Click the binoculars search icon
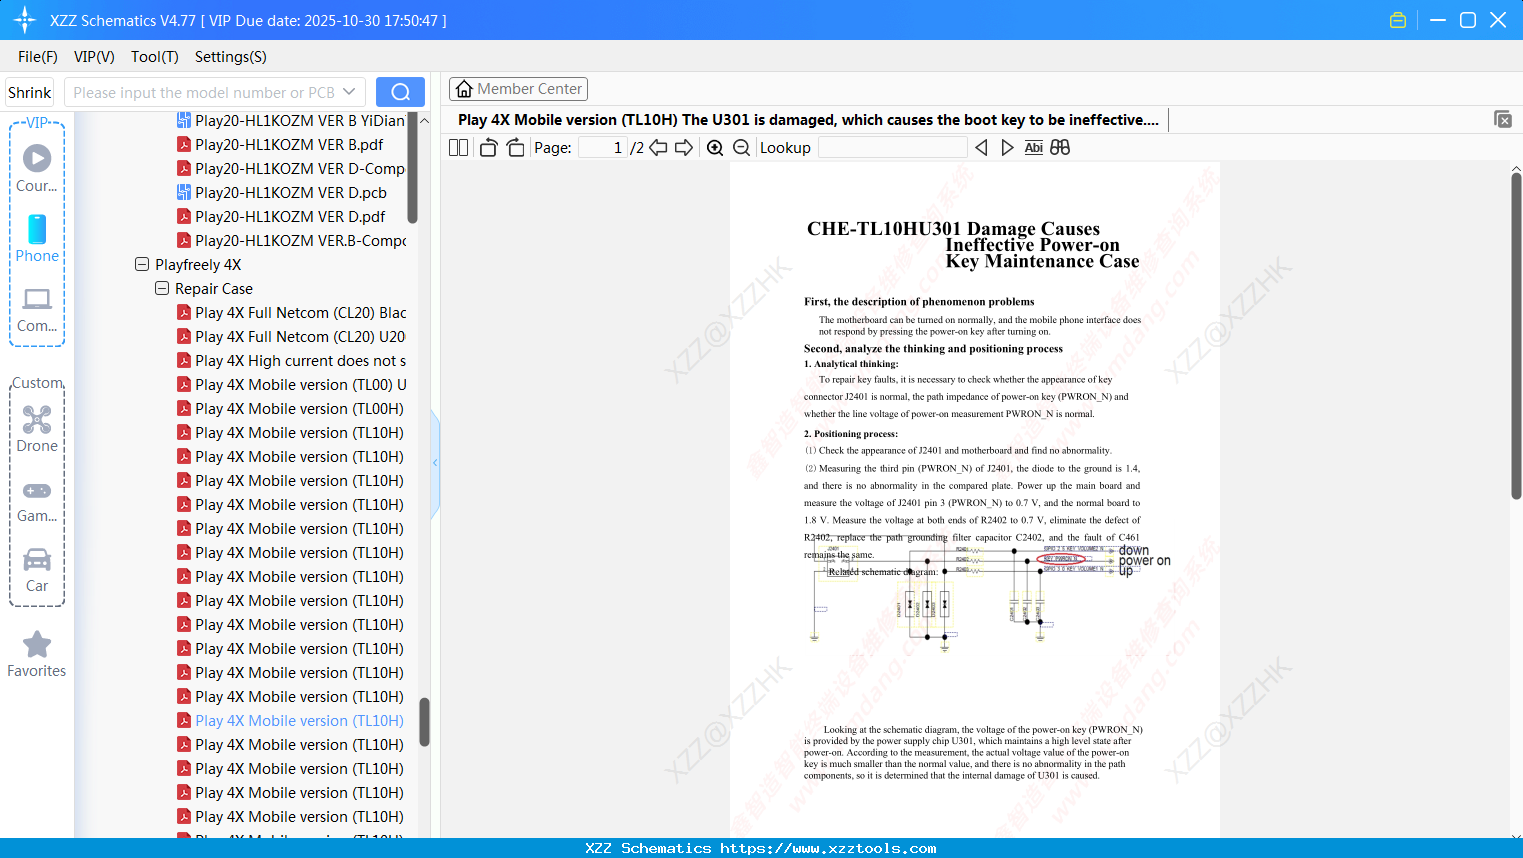 click(1060, 147)
